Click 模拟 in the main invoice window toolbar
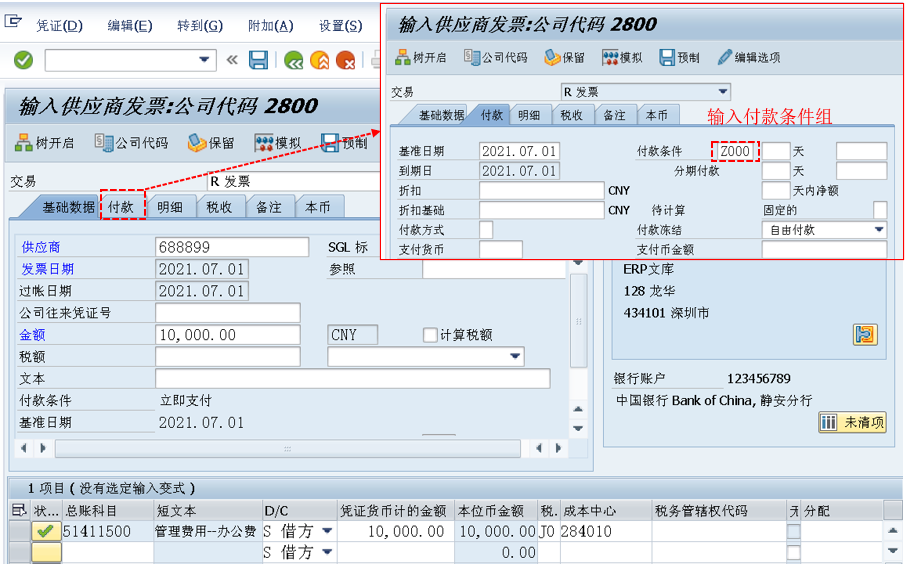The height and width of the screenshot is (569, 912). 277,143
